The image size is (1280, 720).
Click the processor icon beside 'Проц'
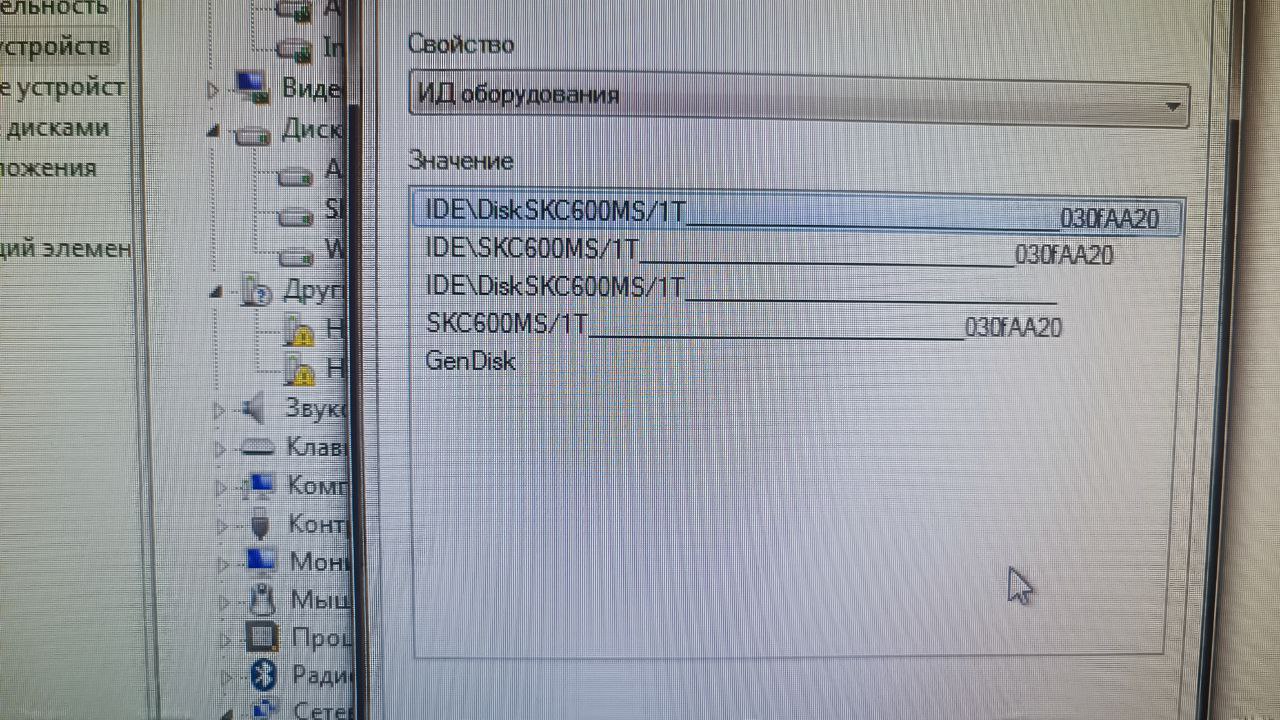262,638
